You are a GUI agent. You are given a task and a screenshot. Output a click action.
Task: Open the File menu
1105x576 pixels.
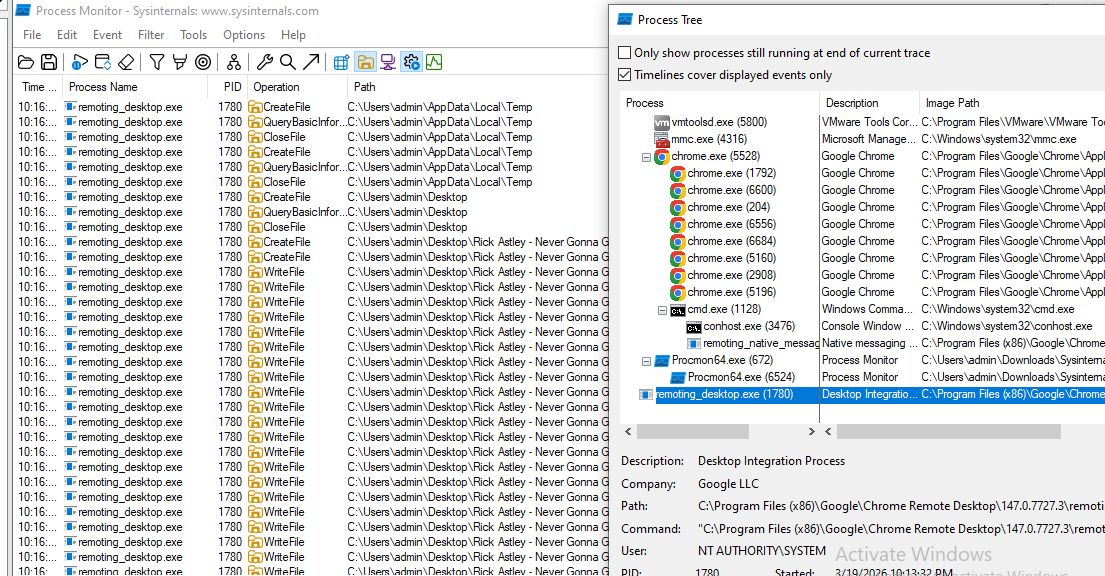point(32,35)
